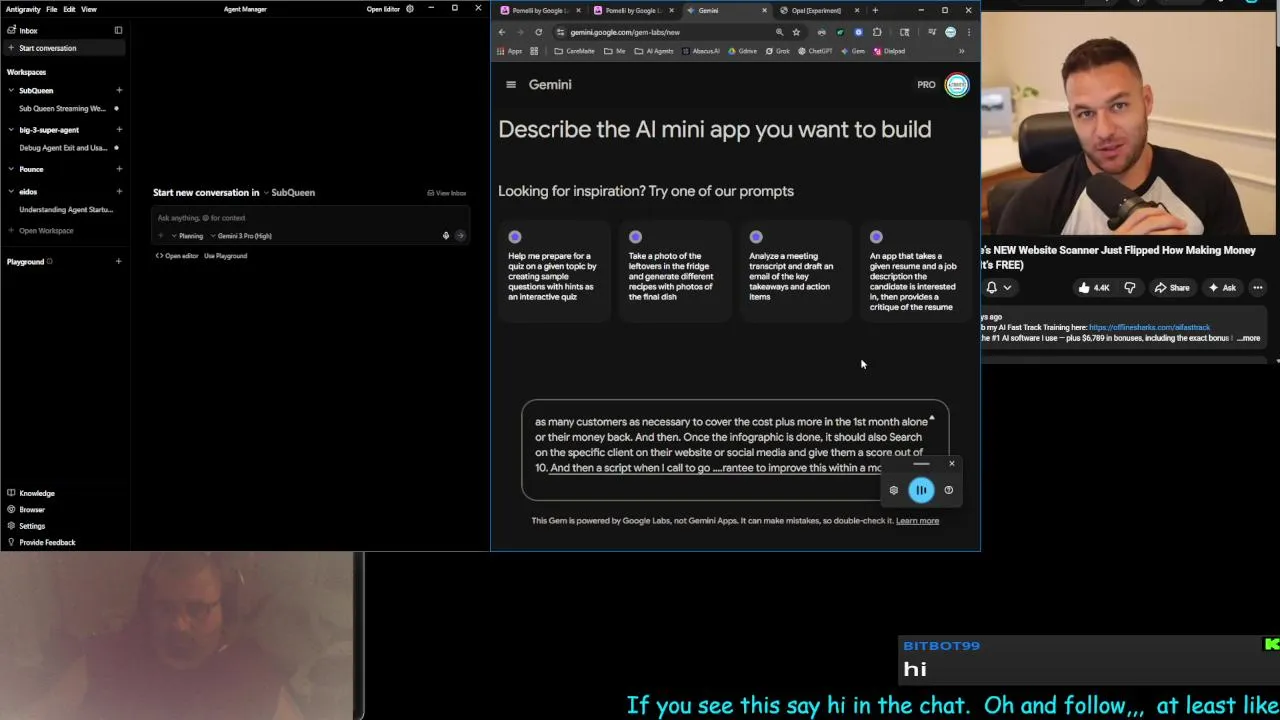Select the quiz preparation prompt card
This screenshot has height=720, width=1280.
554,271
